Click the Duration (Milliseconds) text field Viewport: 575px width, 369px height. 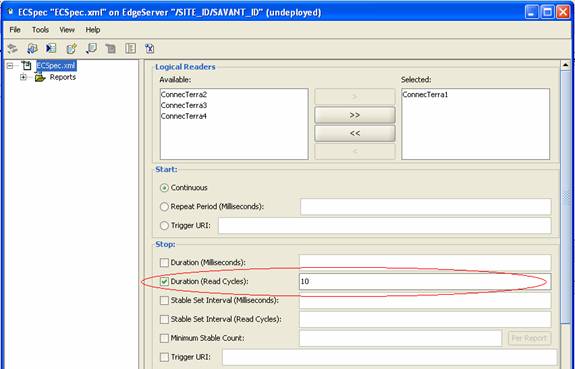[x=425, y=263]
